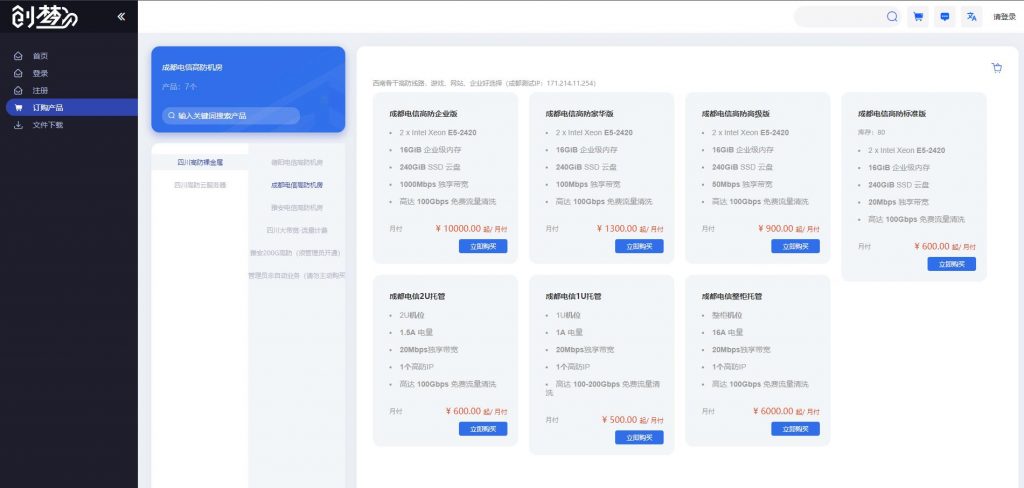Screen dimensions: 1024x488
Task: Click the ¥ 900.00 price
Action: pyautogui.click(x=775, y=229)
